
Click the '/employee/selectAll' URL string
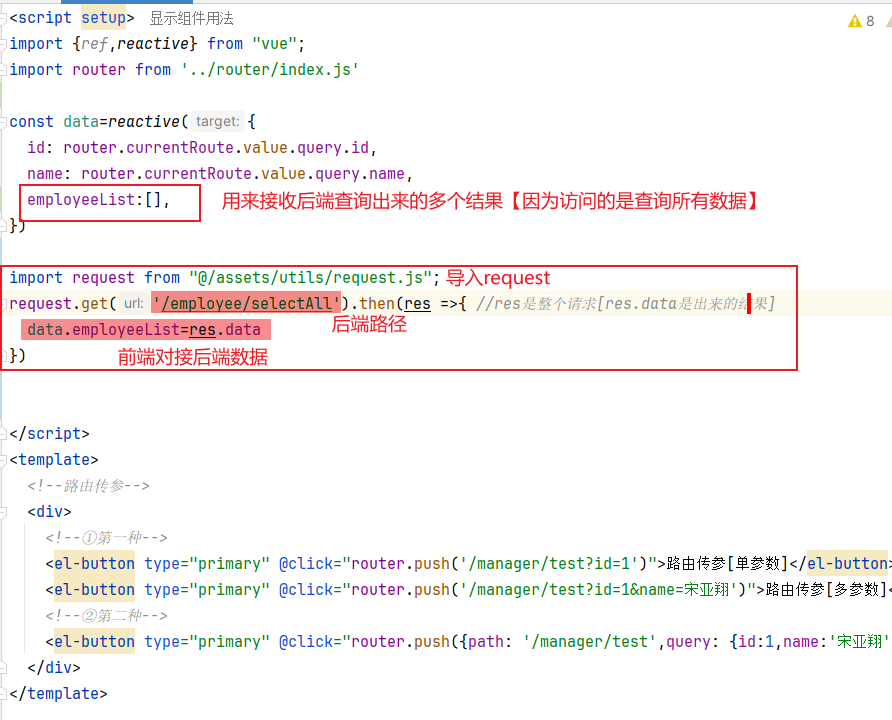[x=246, y=304]
